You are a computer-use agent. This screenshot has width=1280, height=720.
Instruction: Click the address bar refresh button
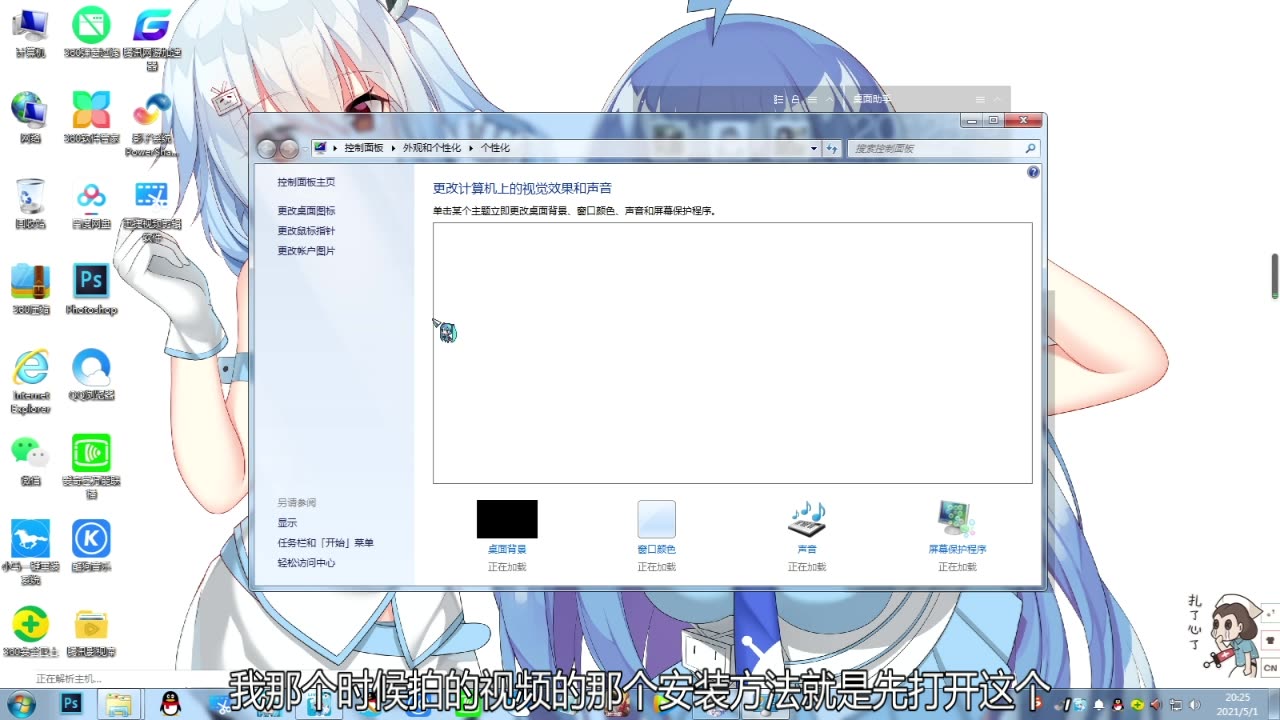[832, 148]
